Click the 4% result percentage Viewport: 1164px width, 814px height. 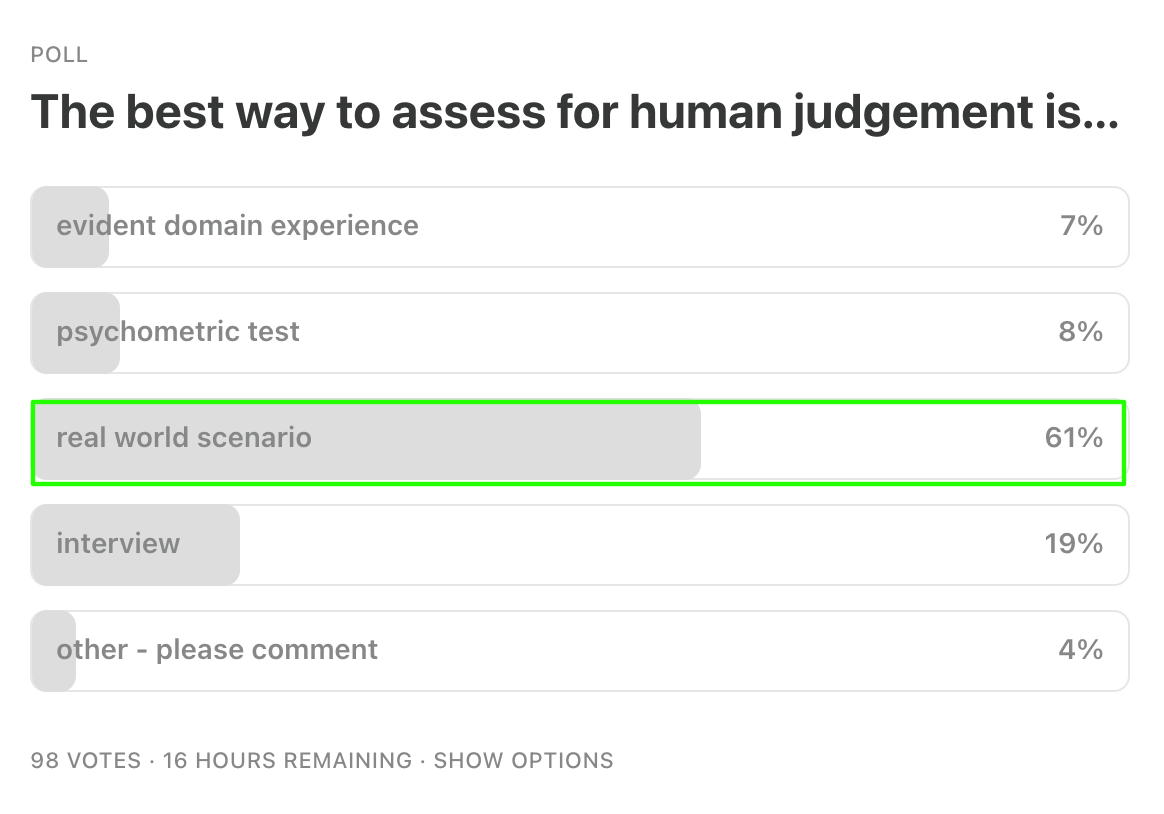coord(1080,650)
